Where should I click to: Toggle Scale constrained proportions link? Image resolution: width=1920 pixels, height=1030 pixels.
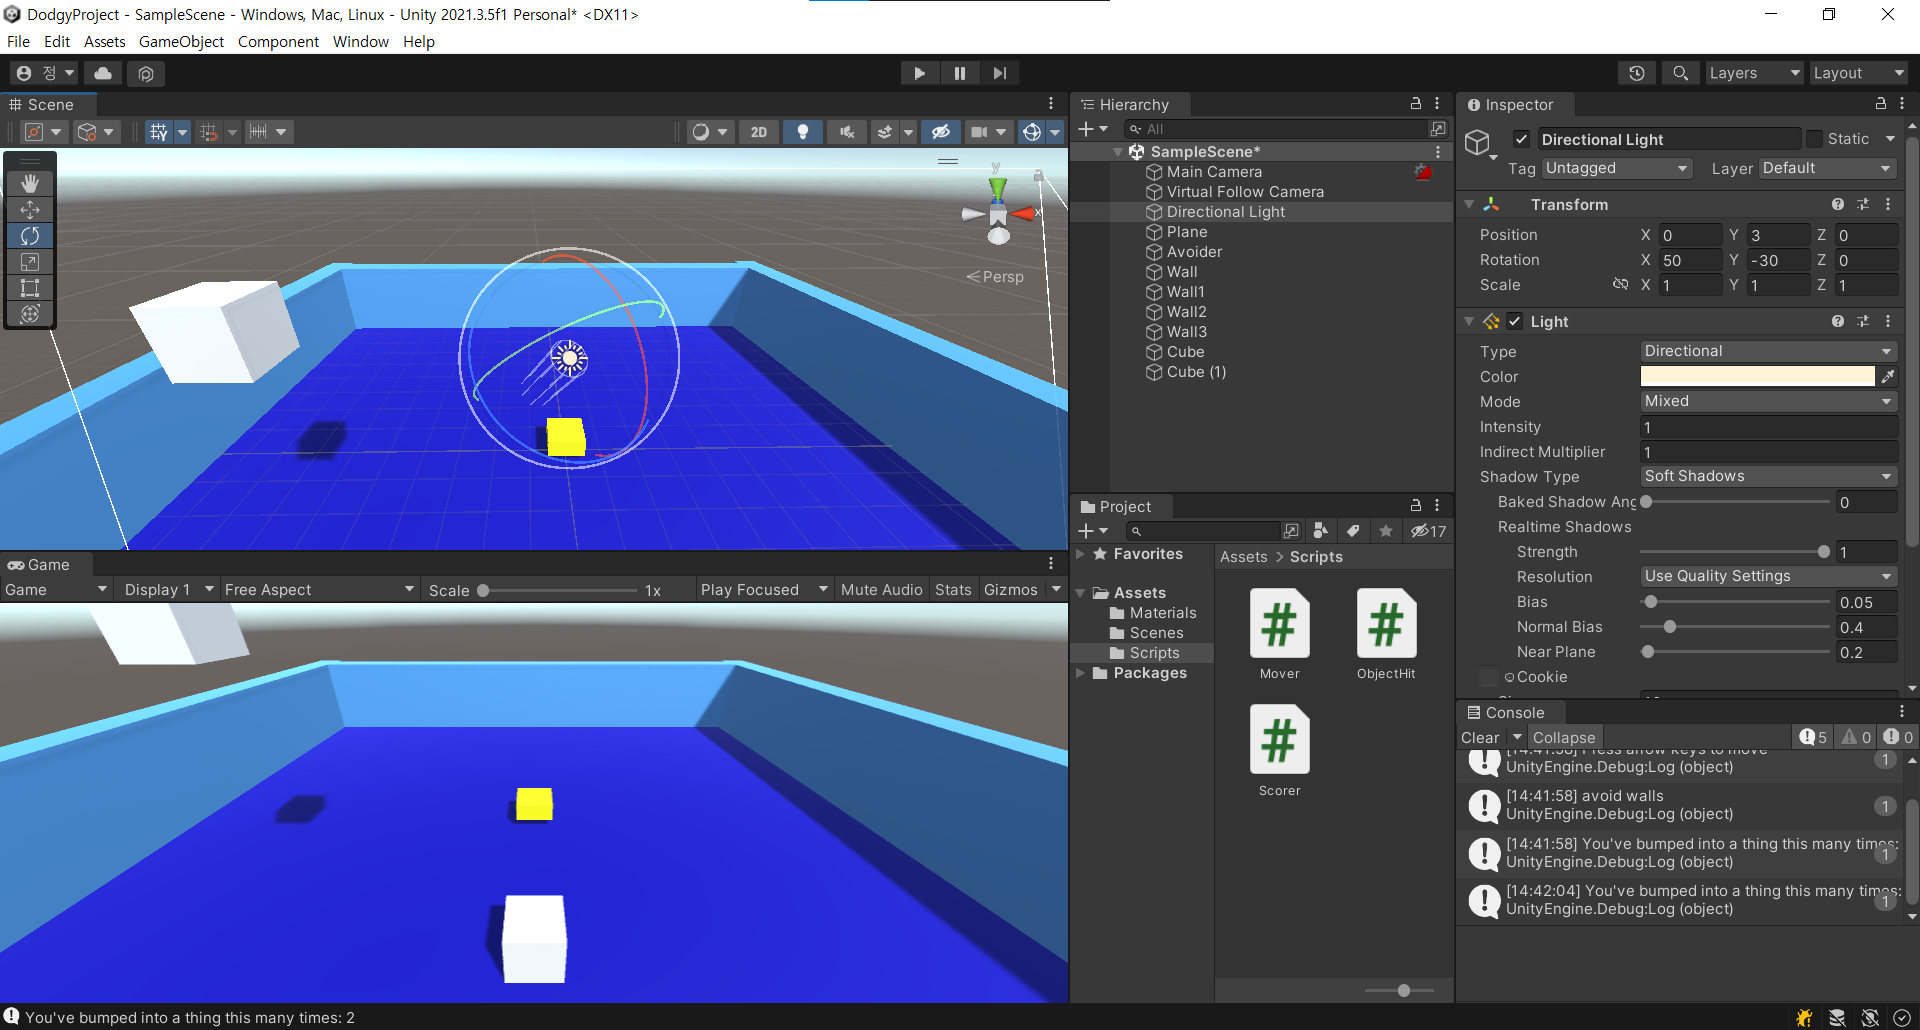tap(1620, 284)
